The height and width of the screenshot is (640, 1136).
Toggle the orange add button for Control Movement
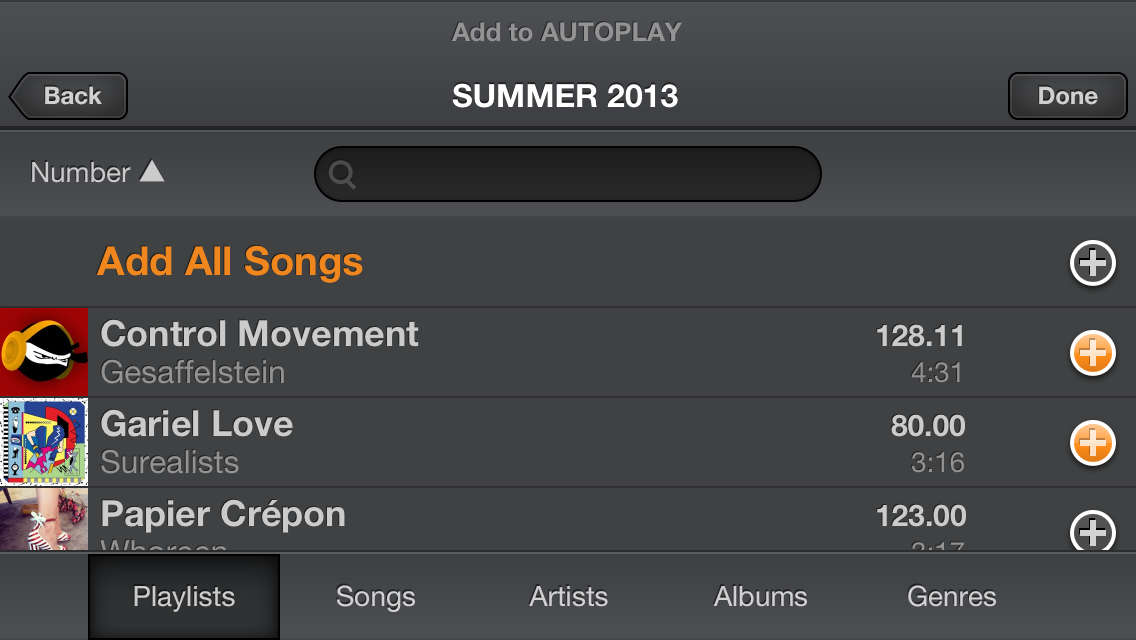tap(1092, 353)
